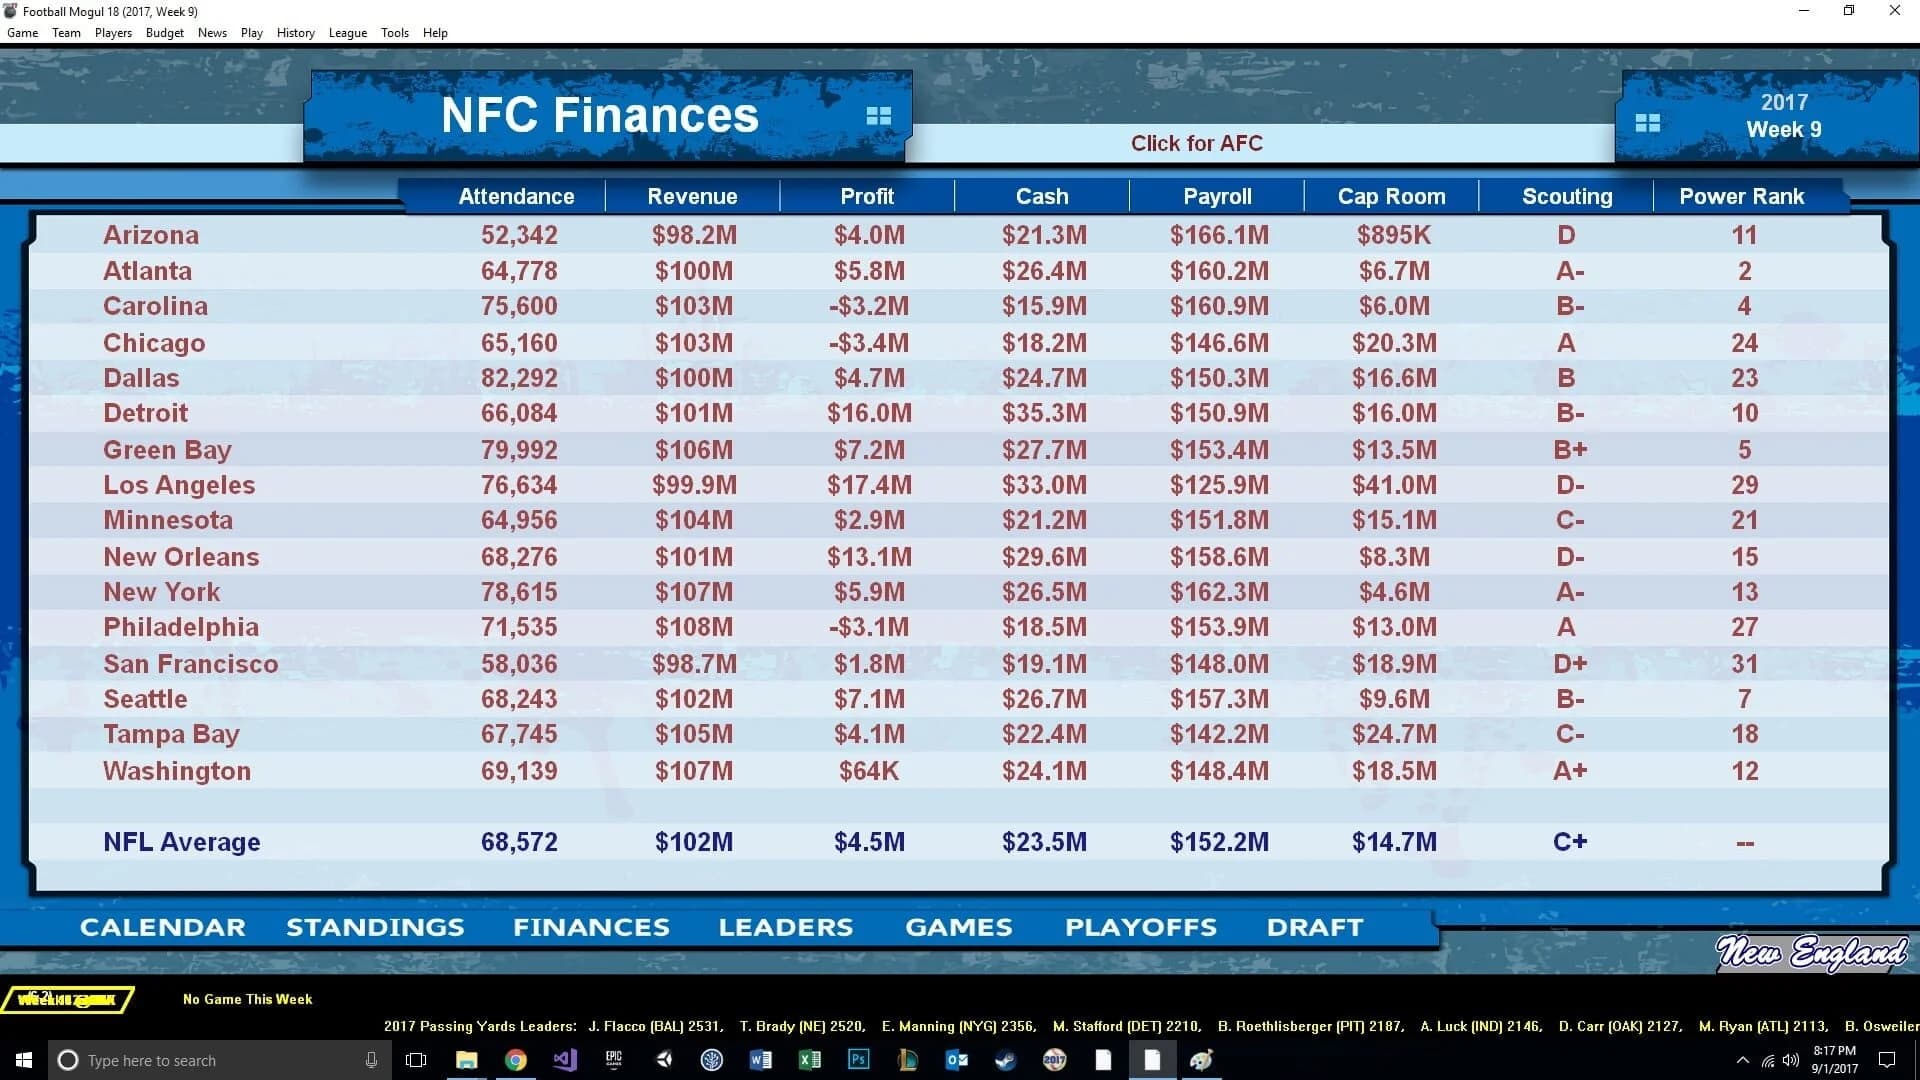Open the grid view icon beside NFC Finances title
This screenshot has width=1920, height=1080.
click(x=878, y=116)
